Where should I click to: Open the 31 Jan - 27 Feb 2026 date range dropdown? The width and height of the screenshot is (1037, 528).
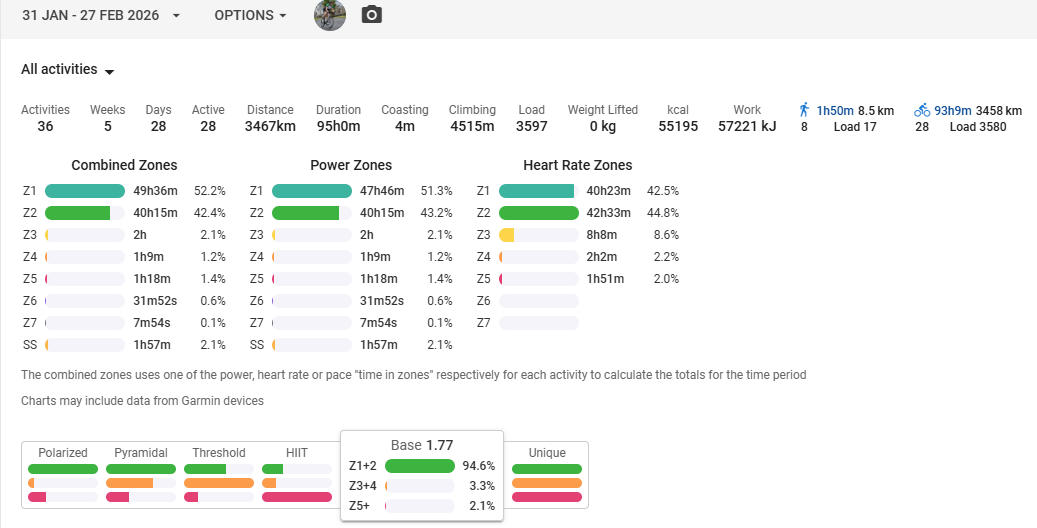click(x=102, y=16)
